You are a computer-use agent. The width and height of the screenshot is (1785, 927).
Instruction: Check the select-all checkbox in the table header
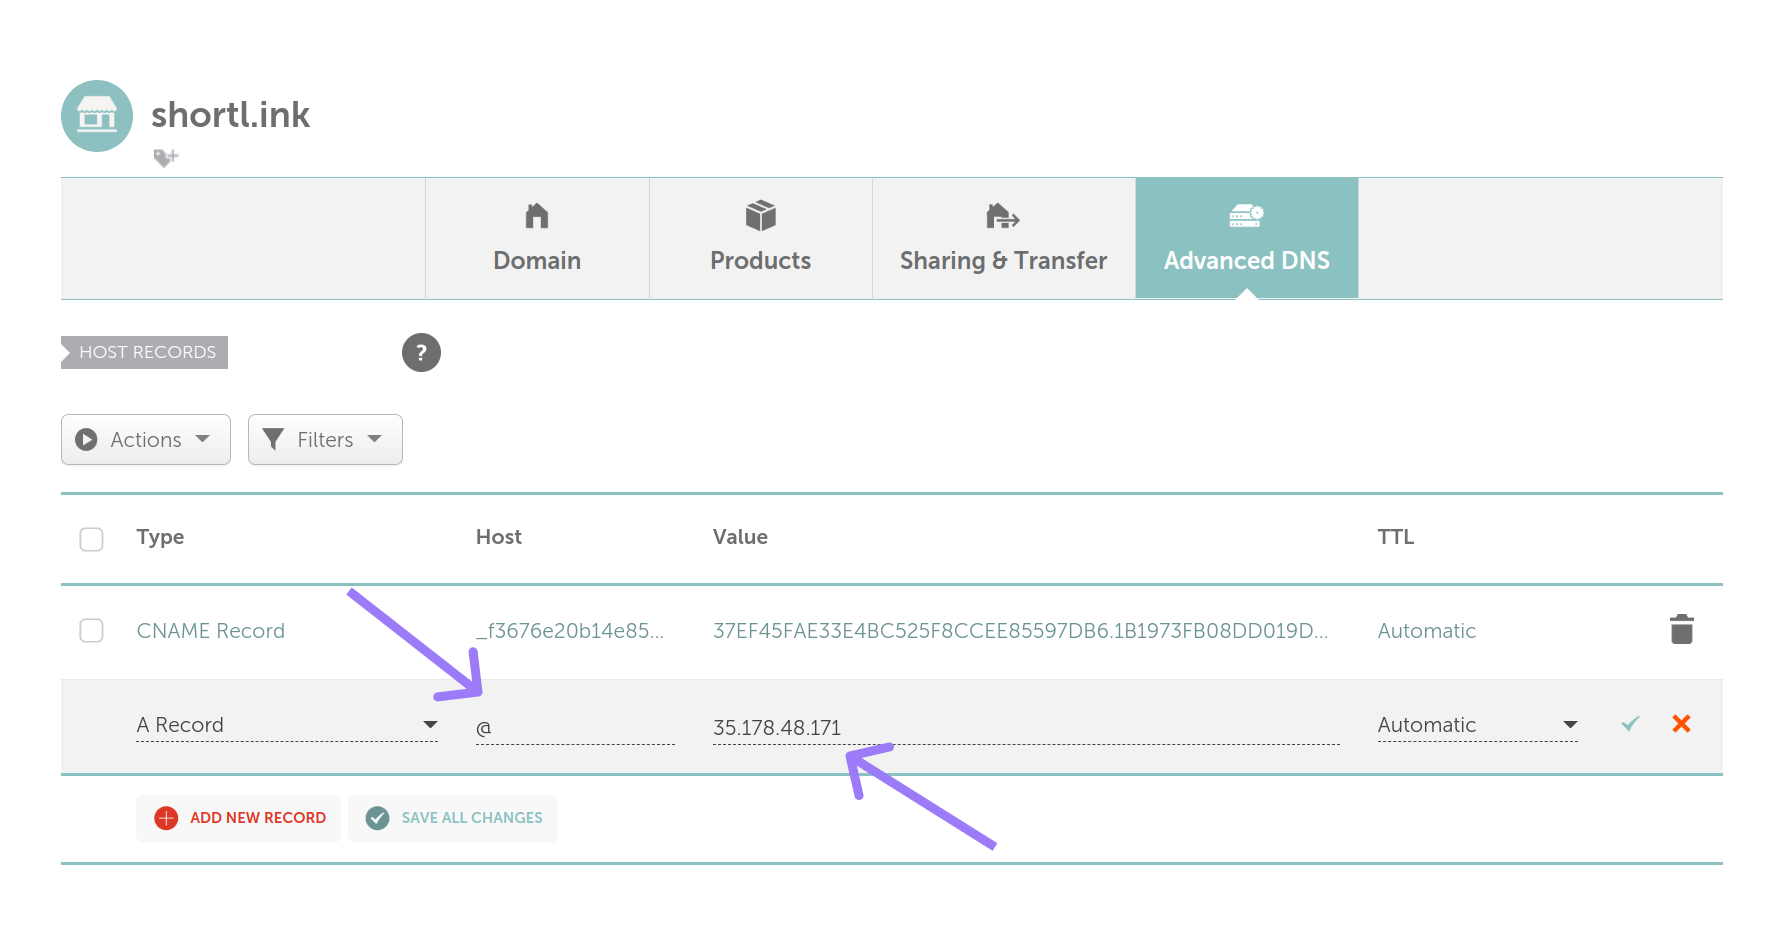pos(91,538)
